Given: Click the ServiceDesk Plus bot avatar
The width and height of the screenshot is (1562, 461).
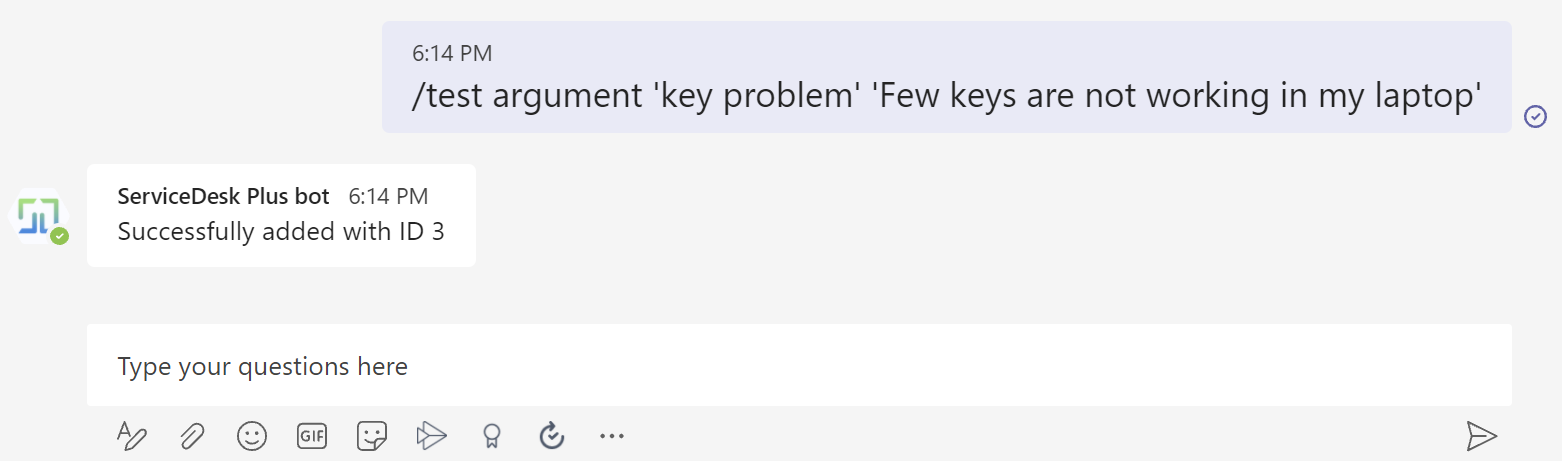Looking at the screenshot, I should point(37,213).
